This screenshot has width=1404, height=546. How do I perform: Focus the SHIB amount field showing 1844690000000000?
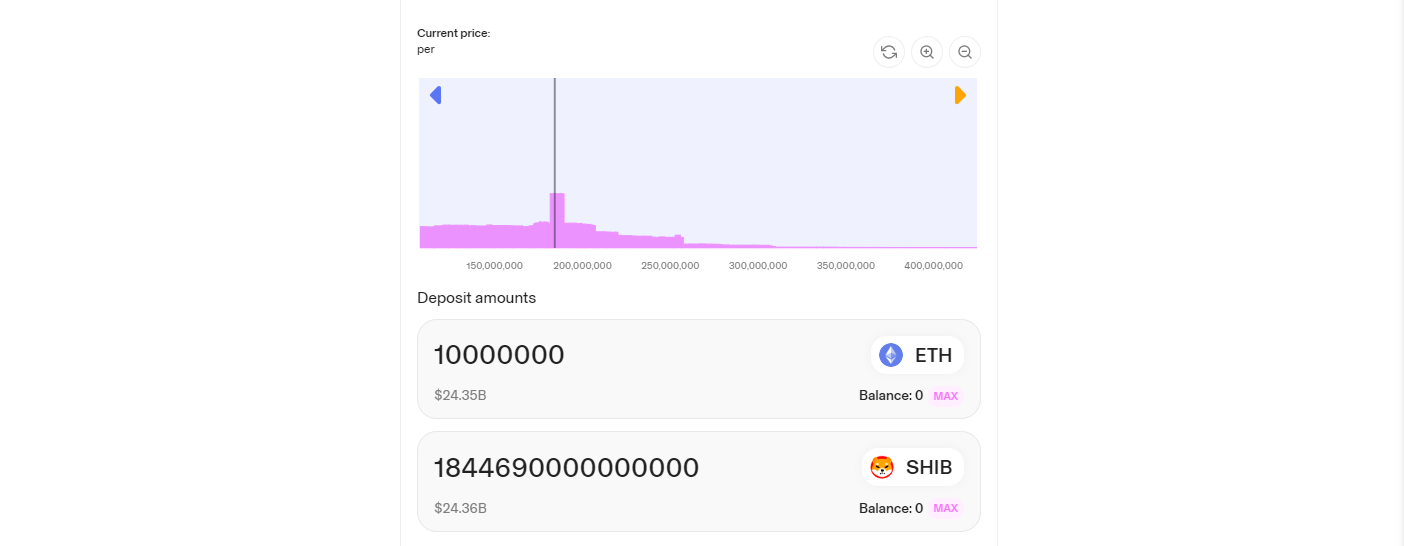(566, 467)
